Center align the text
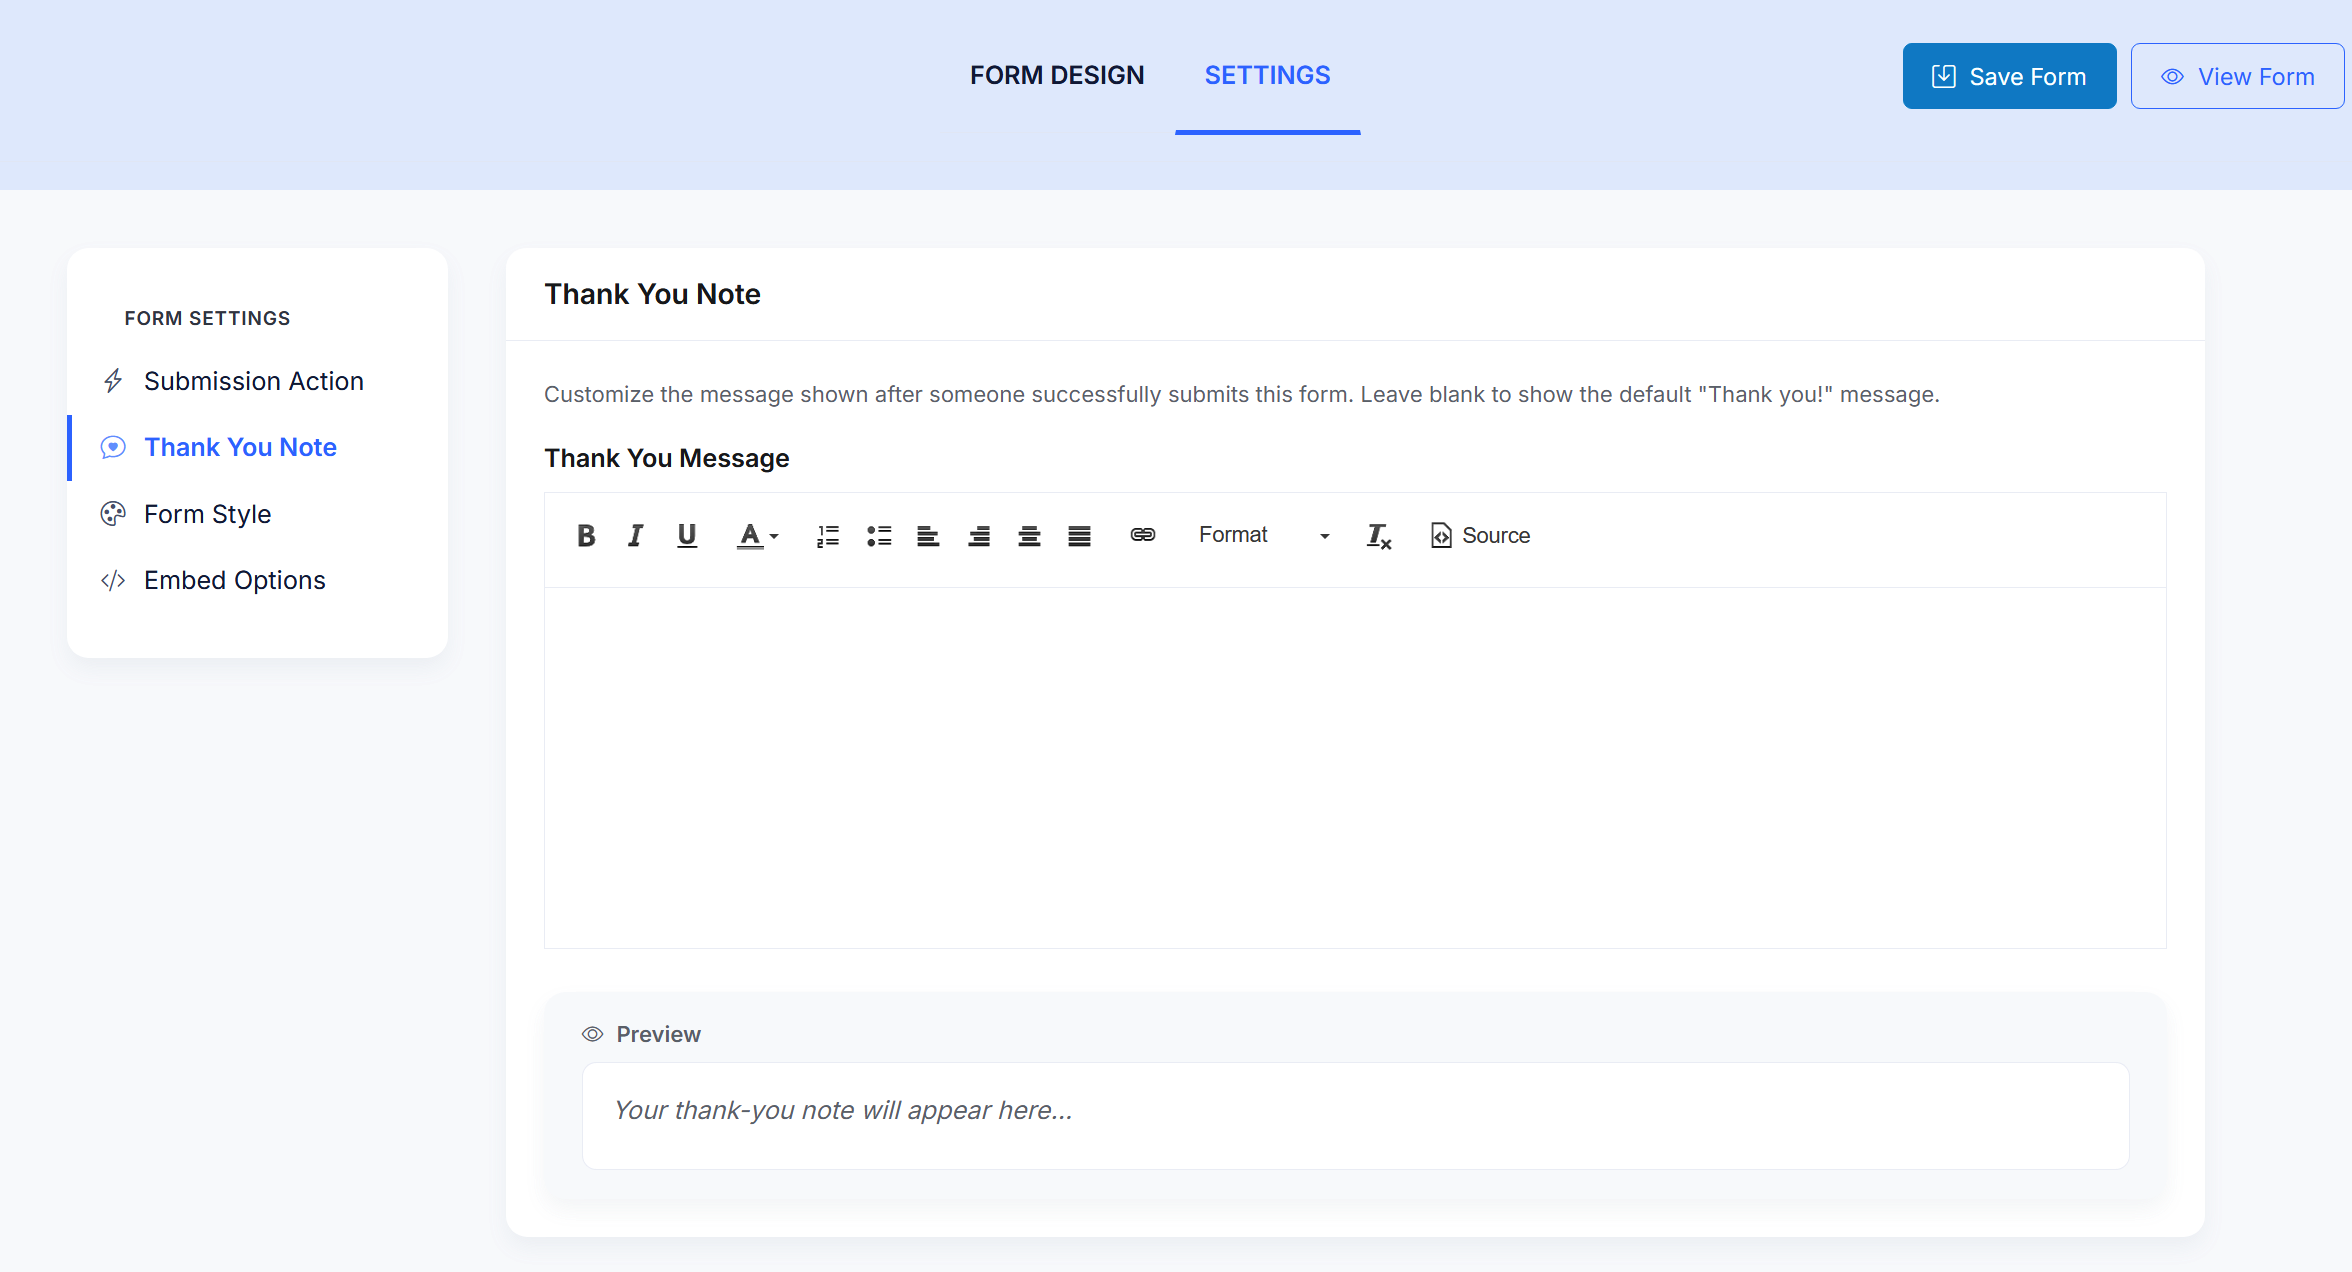The width and height of the screenshot is (2352, 1272). point(1029,536)
